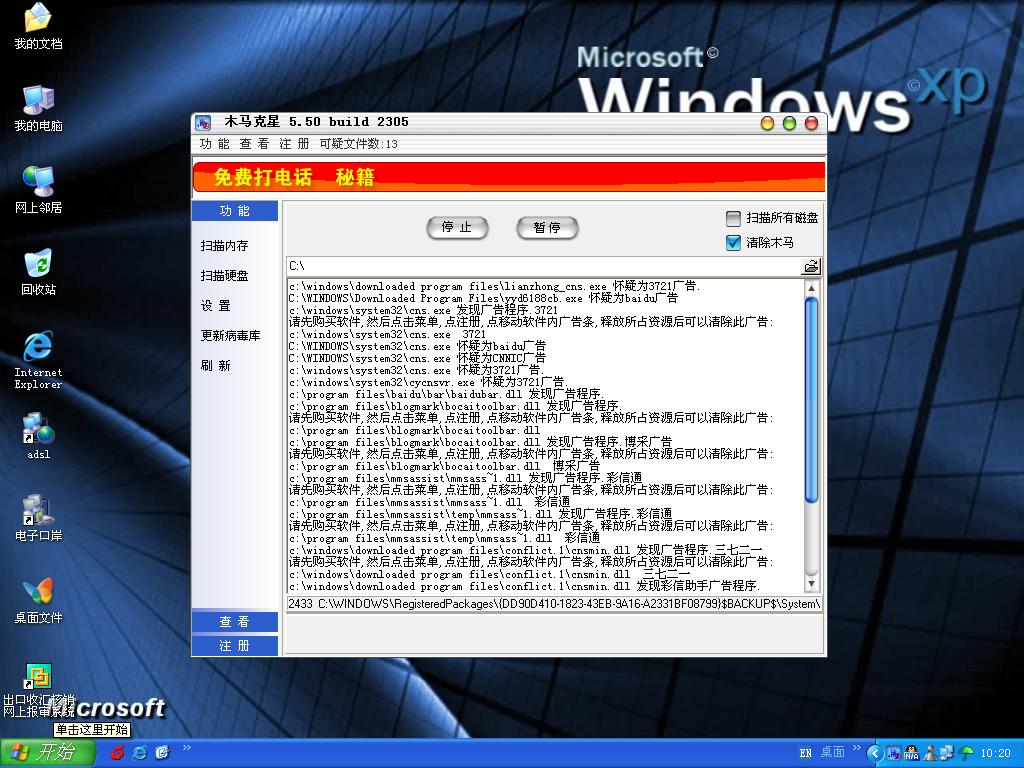
Task: Select the cnsmin.dll 发现彩信助手广告程序 log line
Action: pos(524,586)
